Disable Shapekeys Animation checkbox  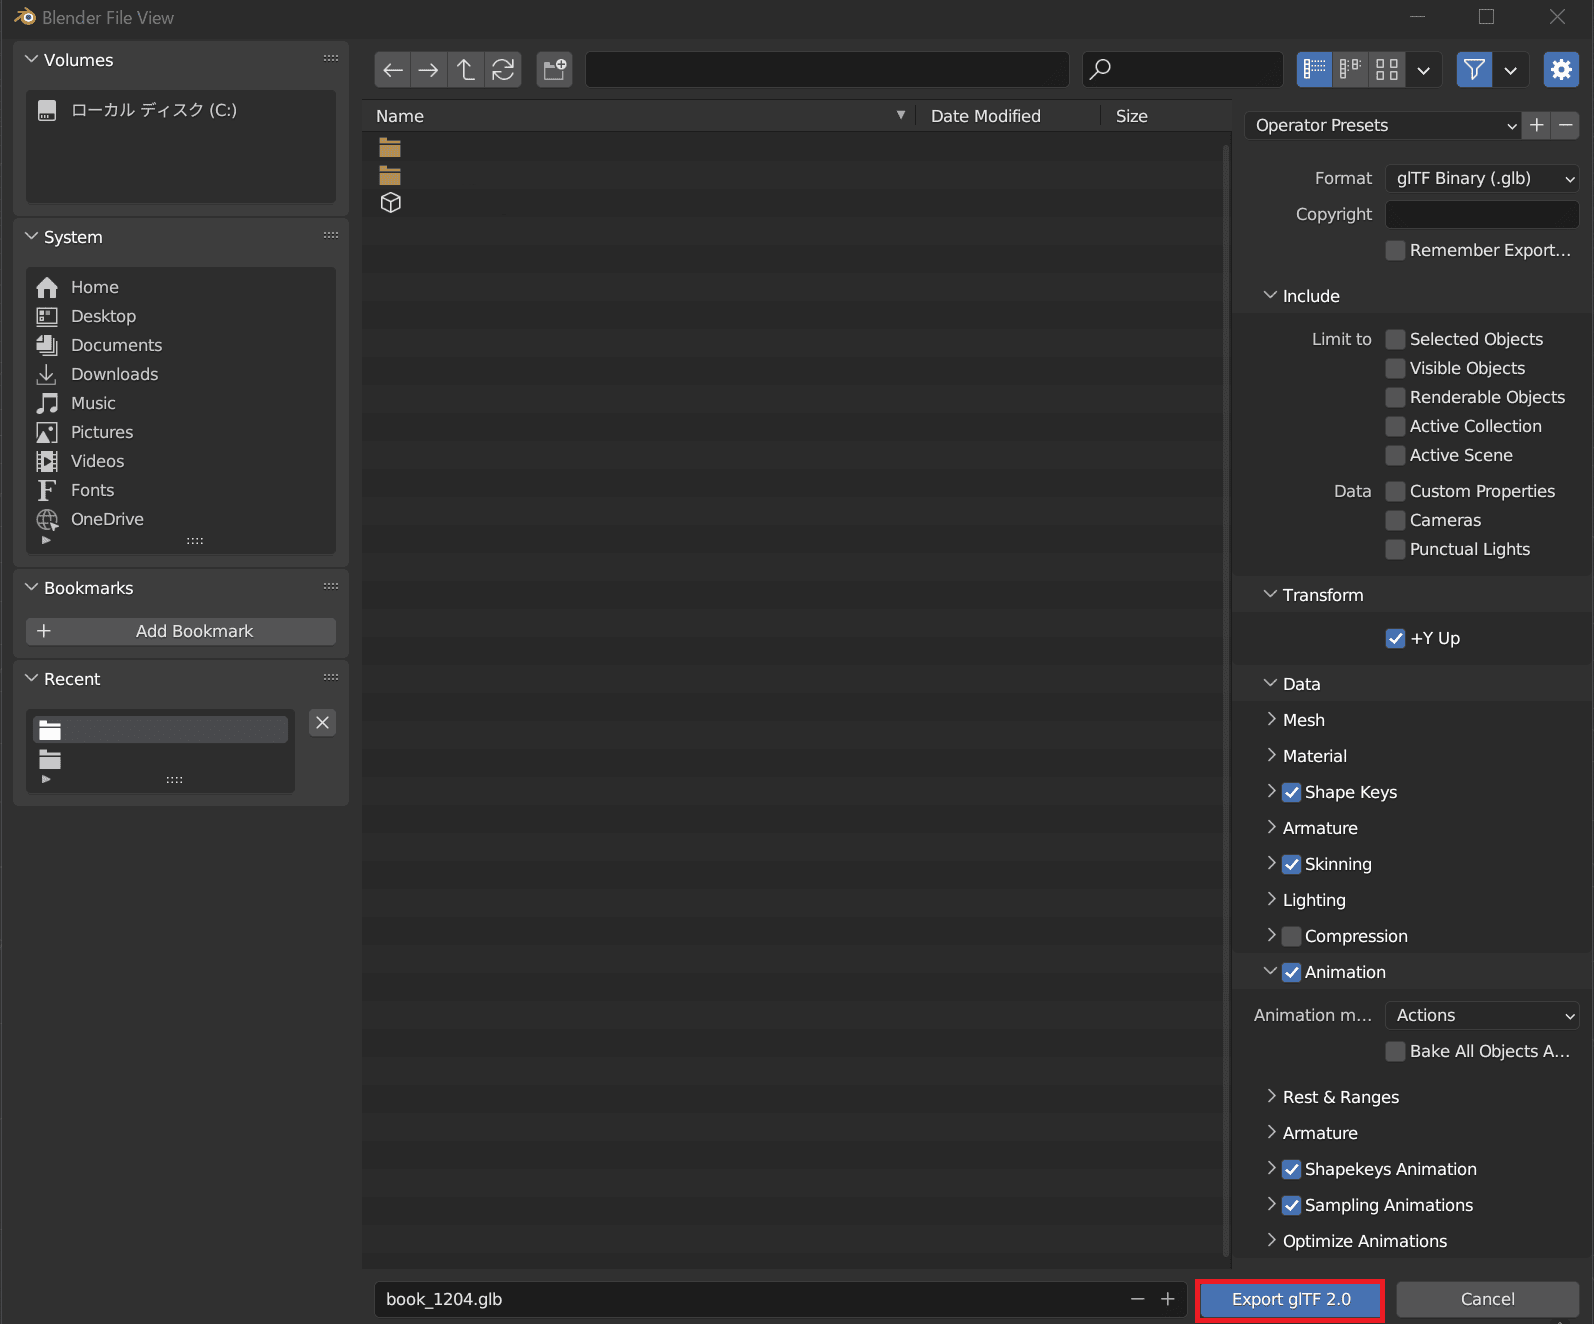1291,1169
